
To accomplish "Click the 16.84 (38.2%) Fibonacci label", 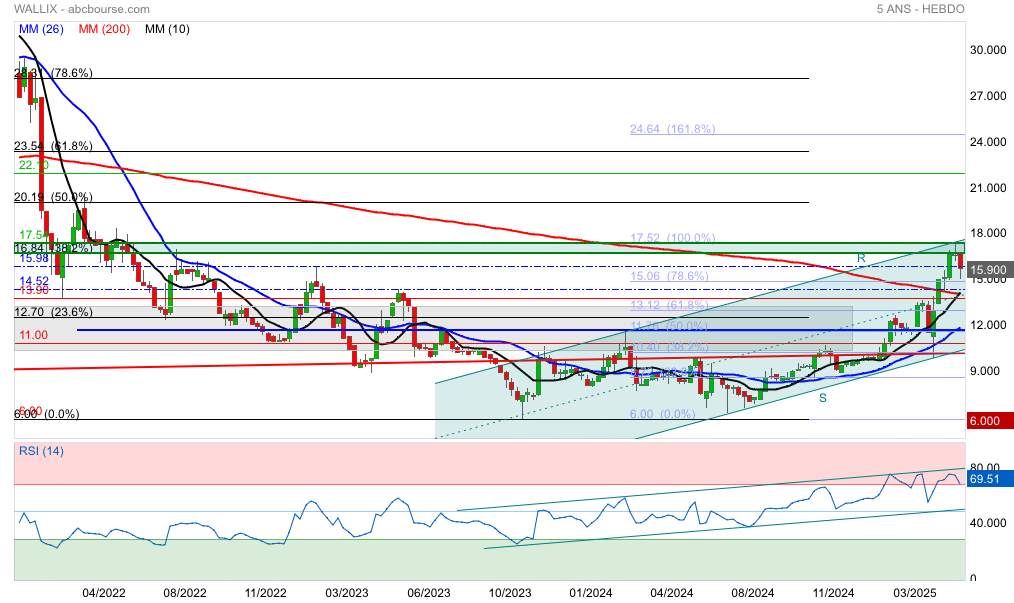I will click(x=53, y=248).
